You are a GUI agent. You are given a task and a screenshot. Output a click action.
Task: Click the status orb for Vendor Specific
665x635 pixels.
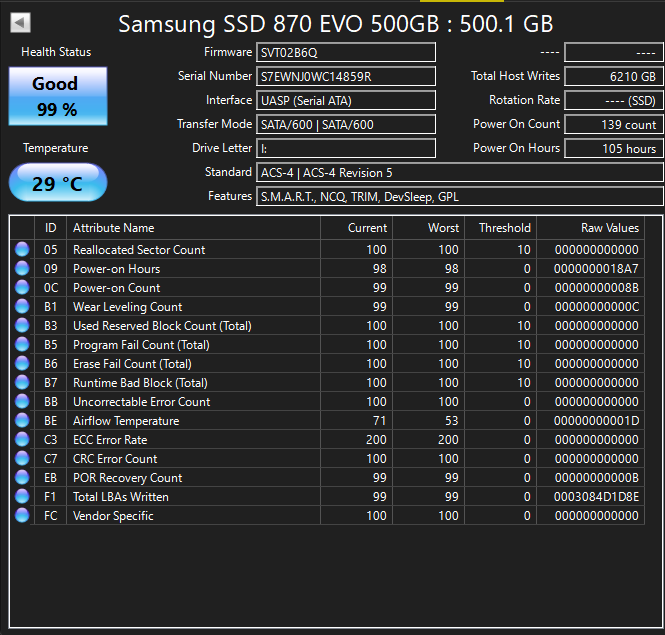tap(22, 515)
